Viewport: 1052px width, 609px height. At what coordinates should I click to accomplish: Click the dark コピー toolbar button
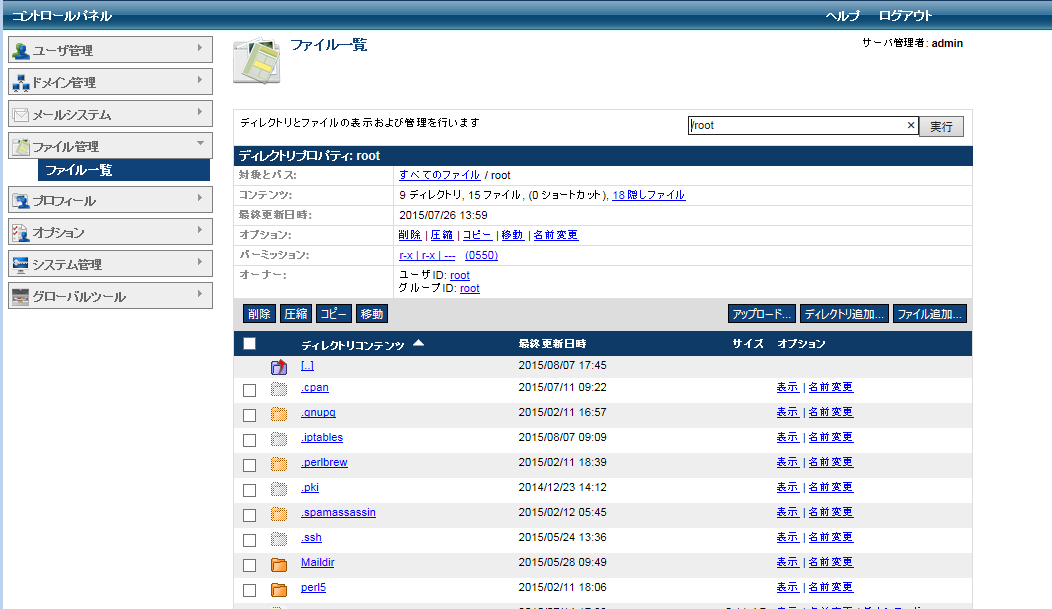click(333, 314)
